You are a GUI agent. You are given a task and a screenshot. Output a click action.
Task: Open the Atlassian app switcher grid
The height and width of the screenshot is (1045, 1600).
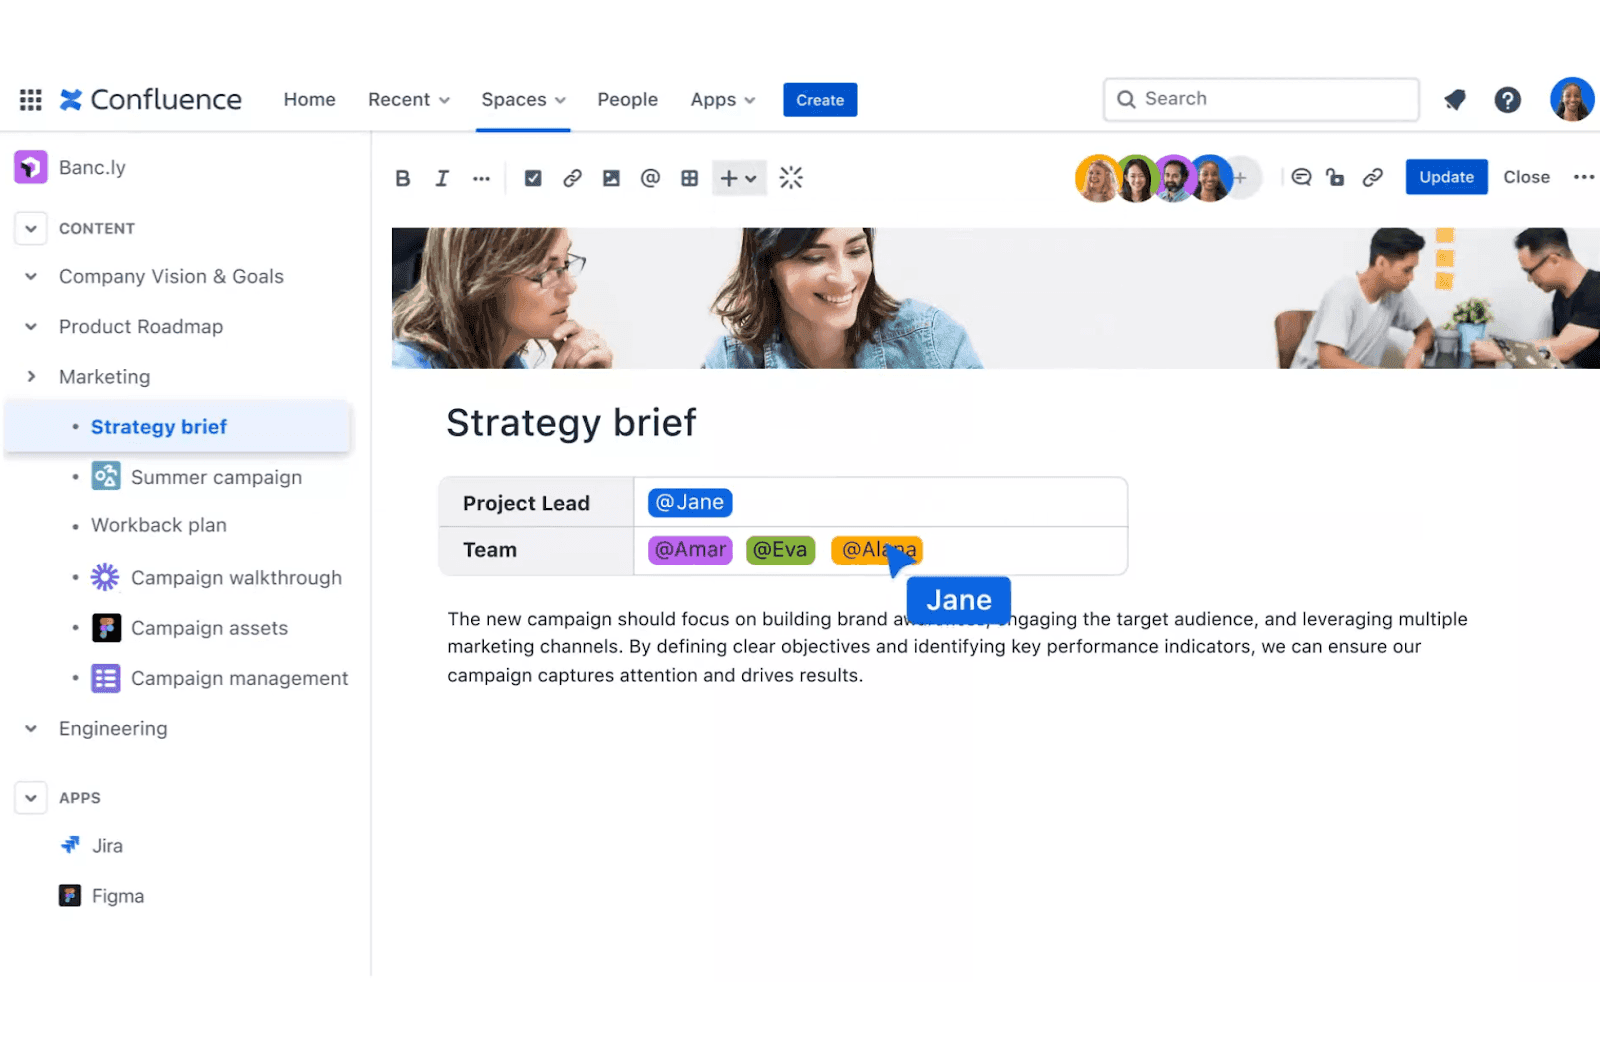point(29,99)
